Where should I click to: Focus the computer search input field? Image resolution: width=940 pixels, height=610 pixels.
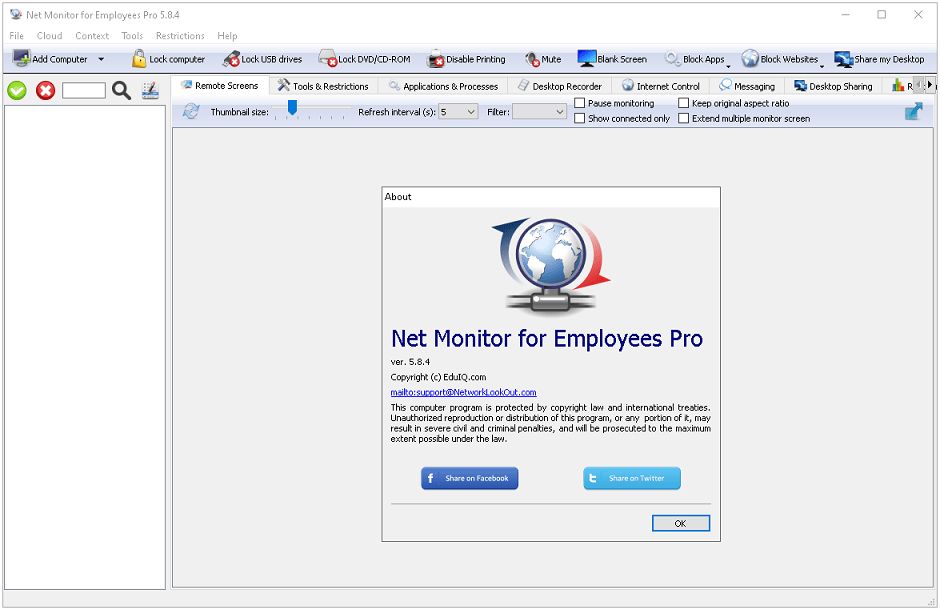coord(84,91)
